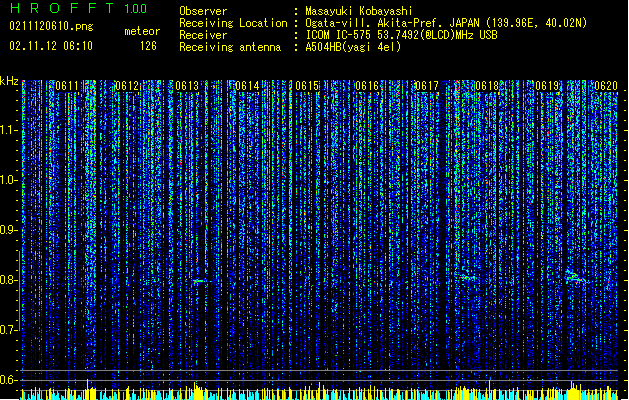The width and height of the screenshot is (629, 400).
Task: Click the kHz axis unit label
Action: point(9,81)
